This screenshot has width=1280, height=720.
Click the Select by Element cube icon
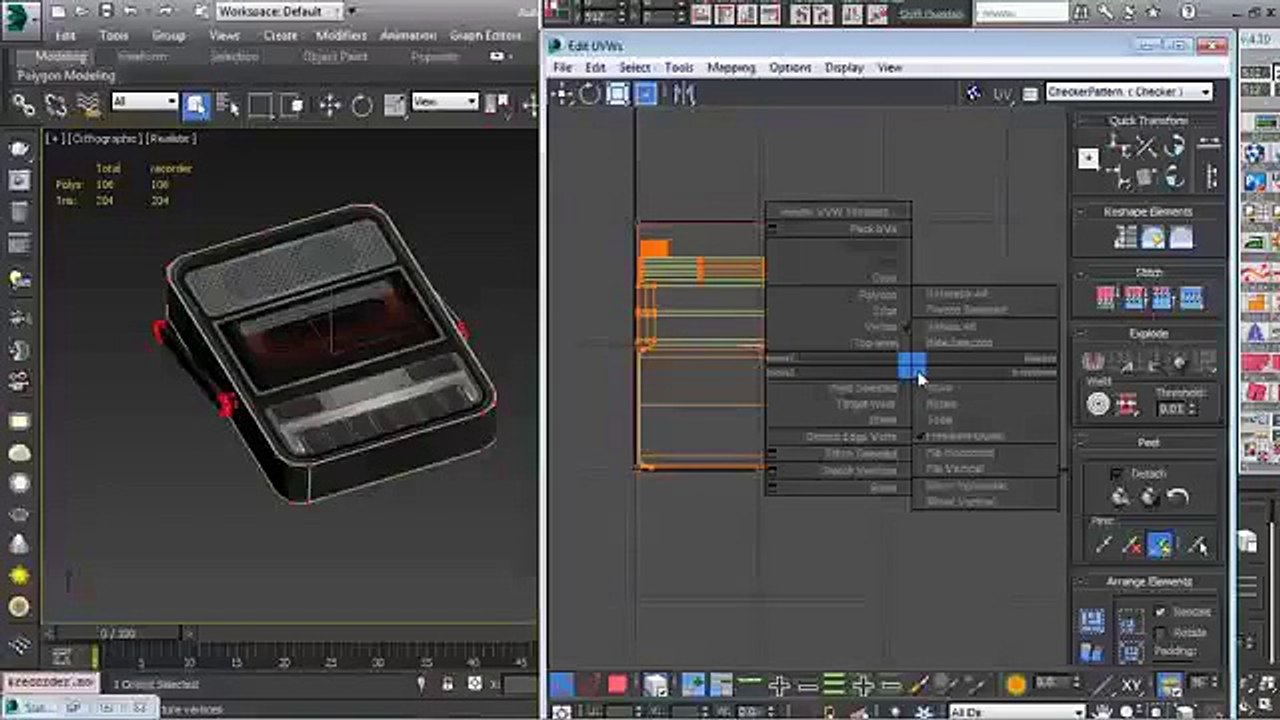(655, 685)
